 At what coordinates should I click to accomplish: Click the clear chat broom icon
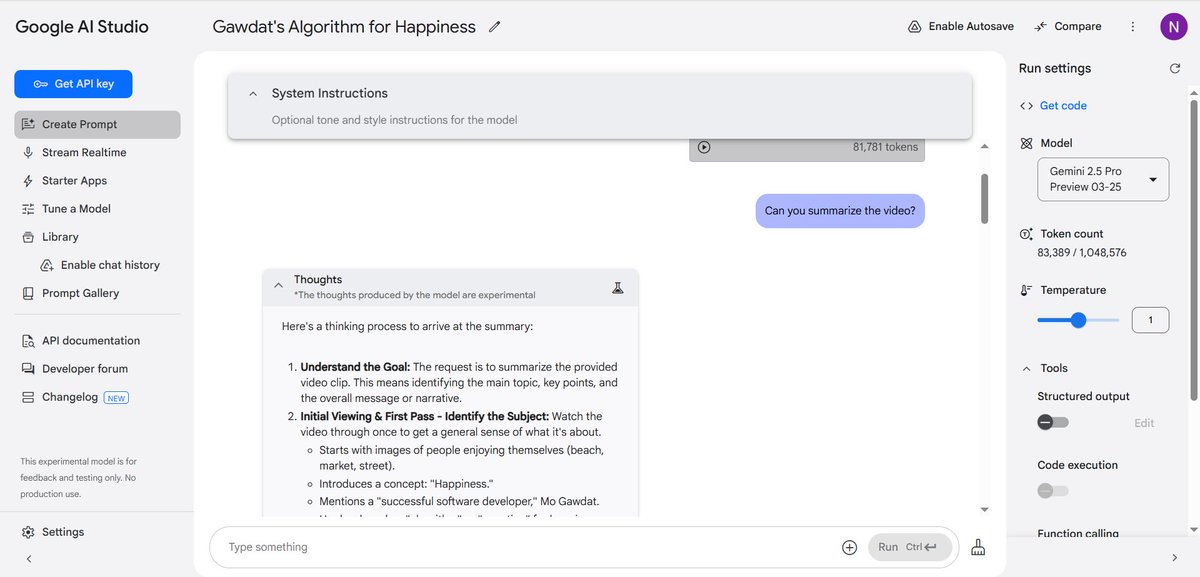click(x=978, y=547)
